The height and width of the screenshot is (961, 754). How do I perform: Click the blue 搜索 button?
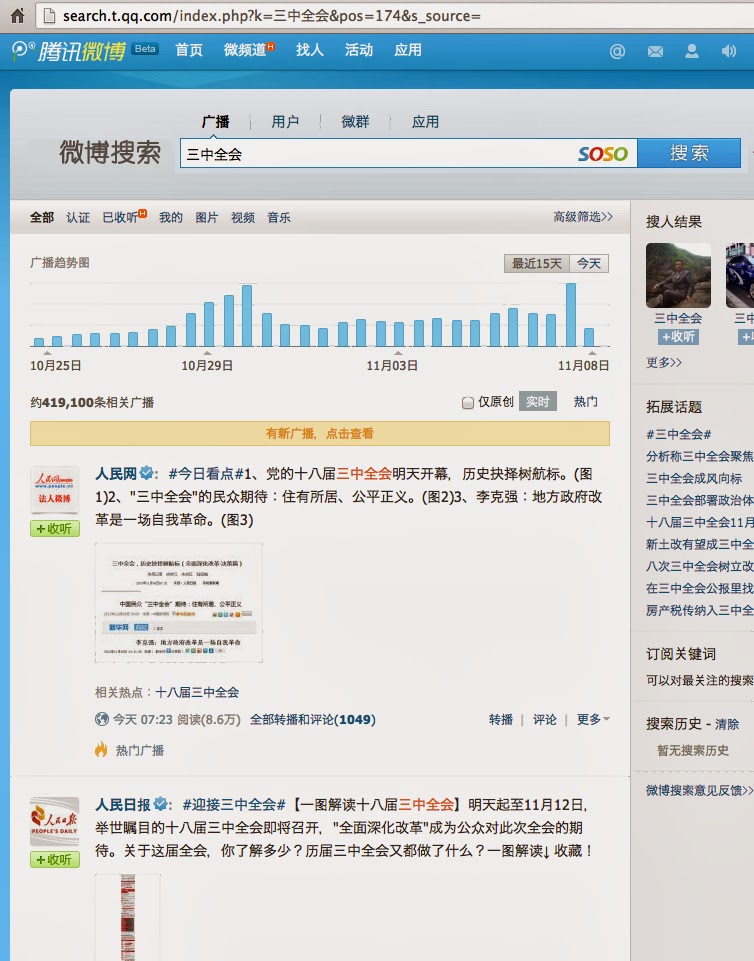[x=689, y=153]
